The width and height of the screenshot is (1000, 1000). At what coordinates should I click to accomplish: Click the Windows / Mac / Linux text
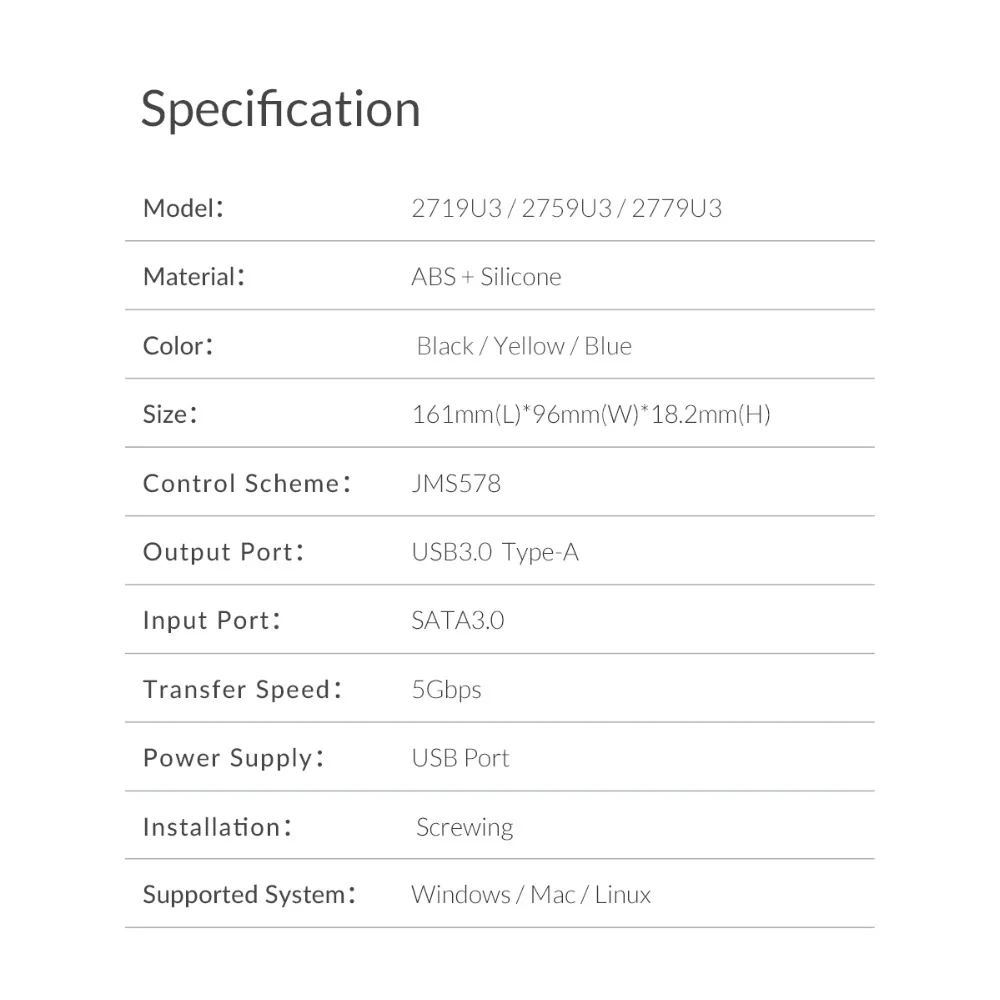pyautogui.click(x=531, y=895)
